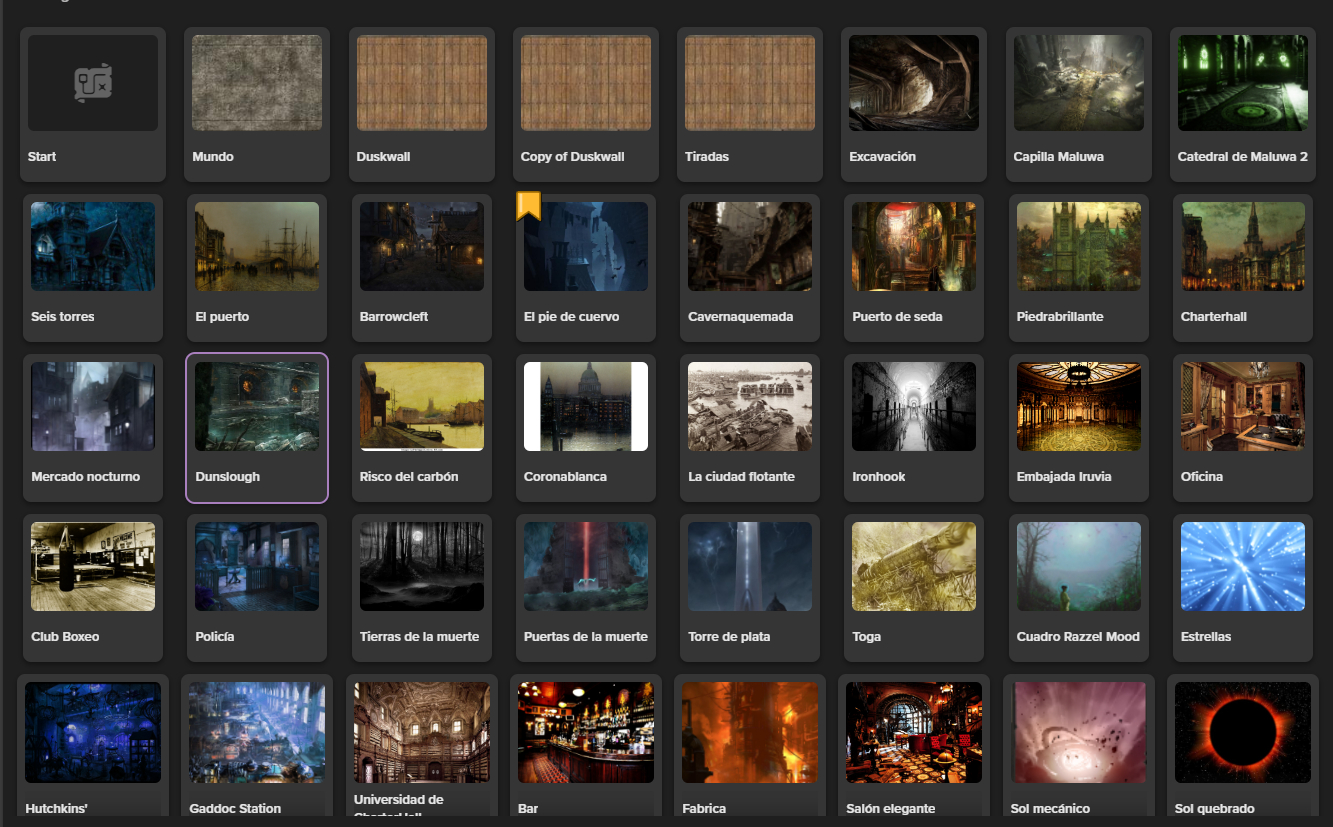
Task: Open the Coronablanca page thumbnail
Action: (x=585, y=407)
